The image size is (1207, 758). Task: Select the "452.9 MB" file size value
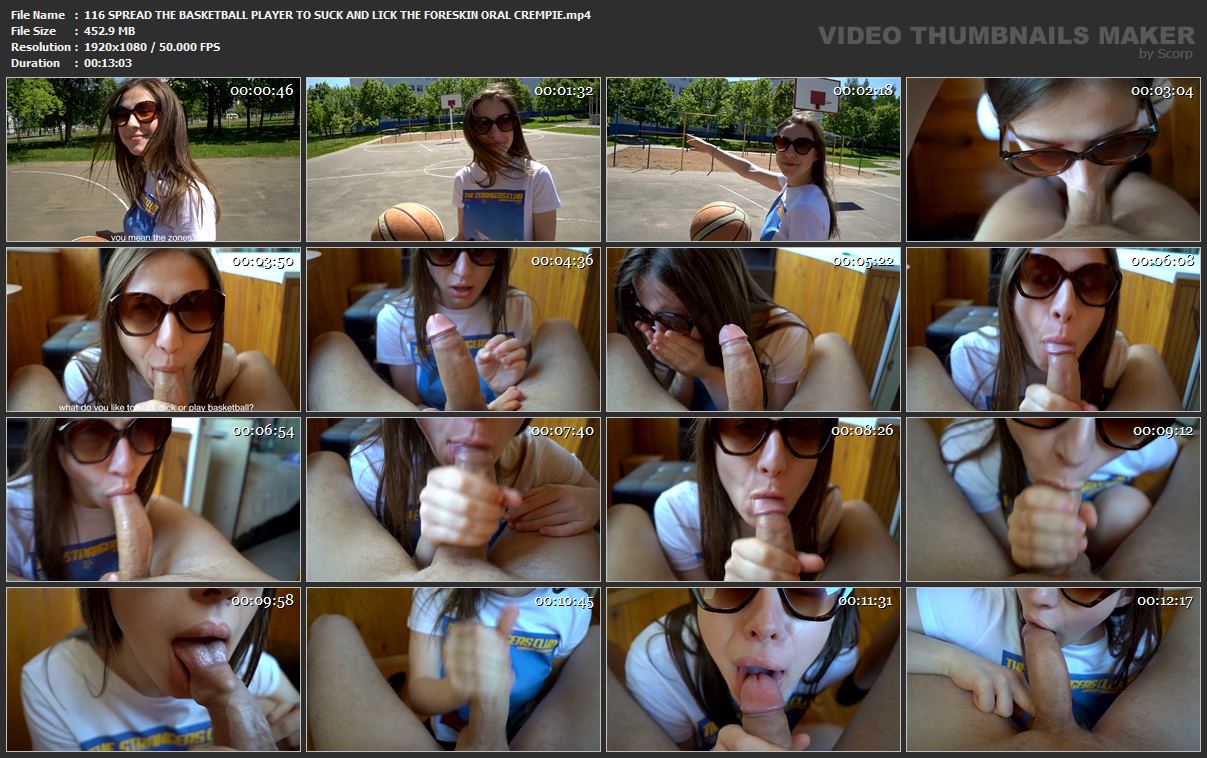[110, 31]
